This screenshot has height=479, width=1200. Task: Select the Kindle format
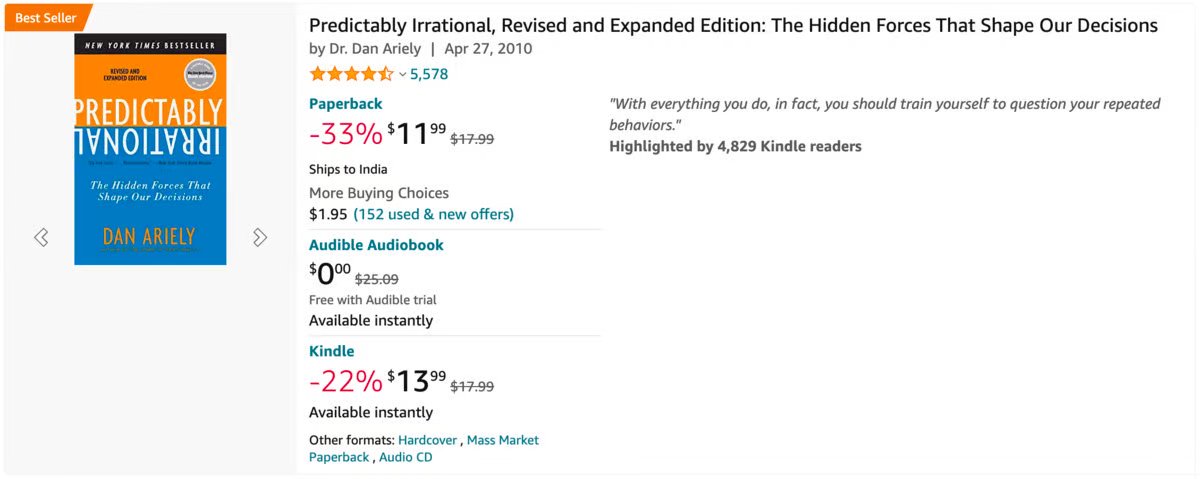pos(331,351)
